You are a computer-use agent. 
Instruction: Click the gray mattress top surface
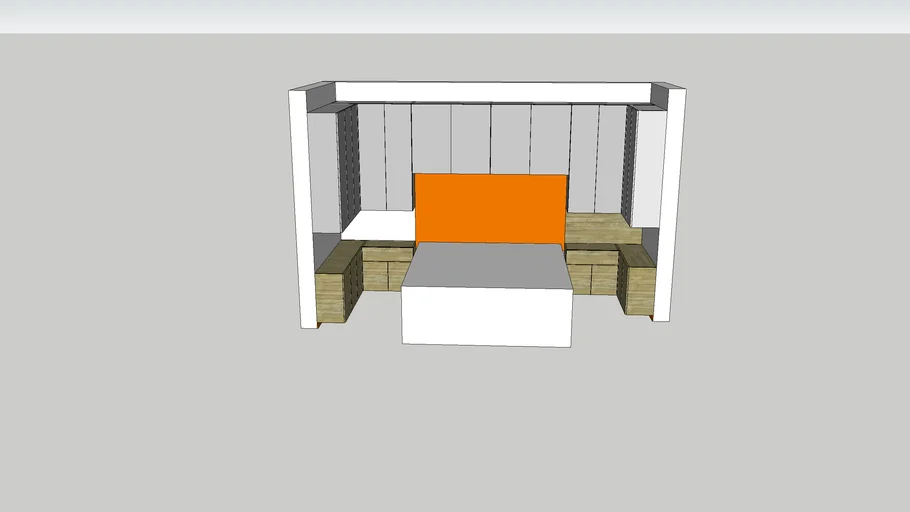pyautogui.click(x=486, y=266)
